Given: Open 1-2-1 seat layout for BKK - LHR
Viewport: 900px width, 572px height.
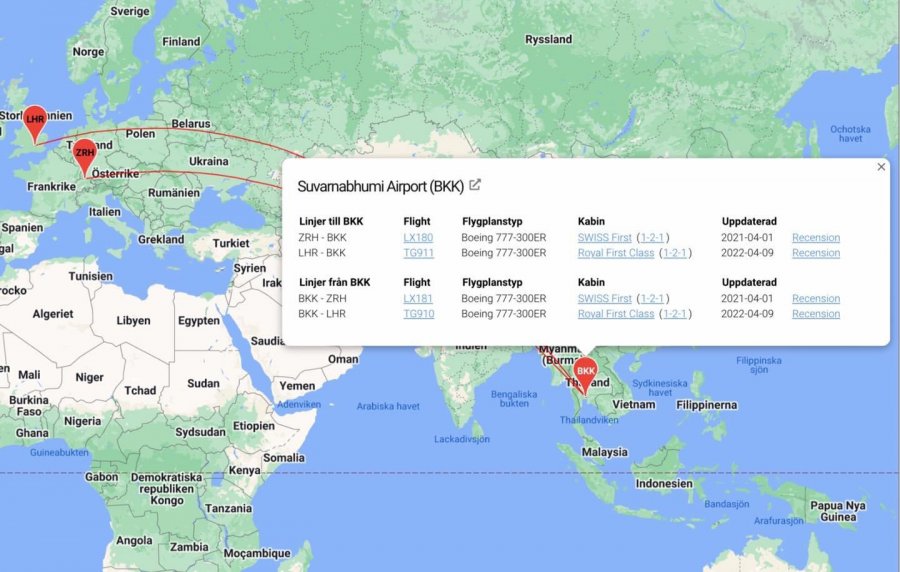Looking at the screenshot, I should click(x=675, y=314).
